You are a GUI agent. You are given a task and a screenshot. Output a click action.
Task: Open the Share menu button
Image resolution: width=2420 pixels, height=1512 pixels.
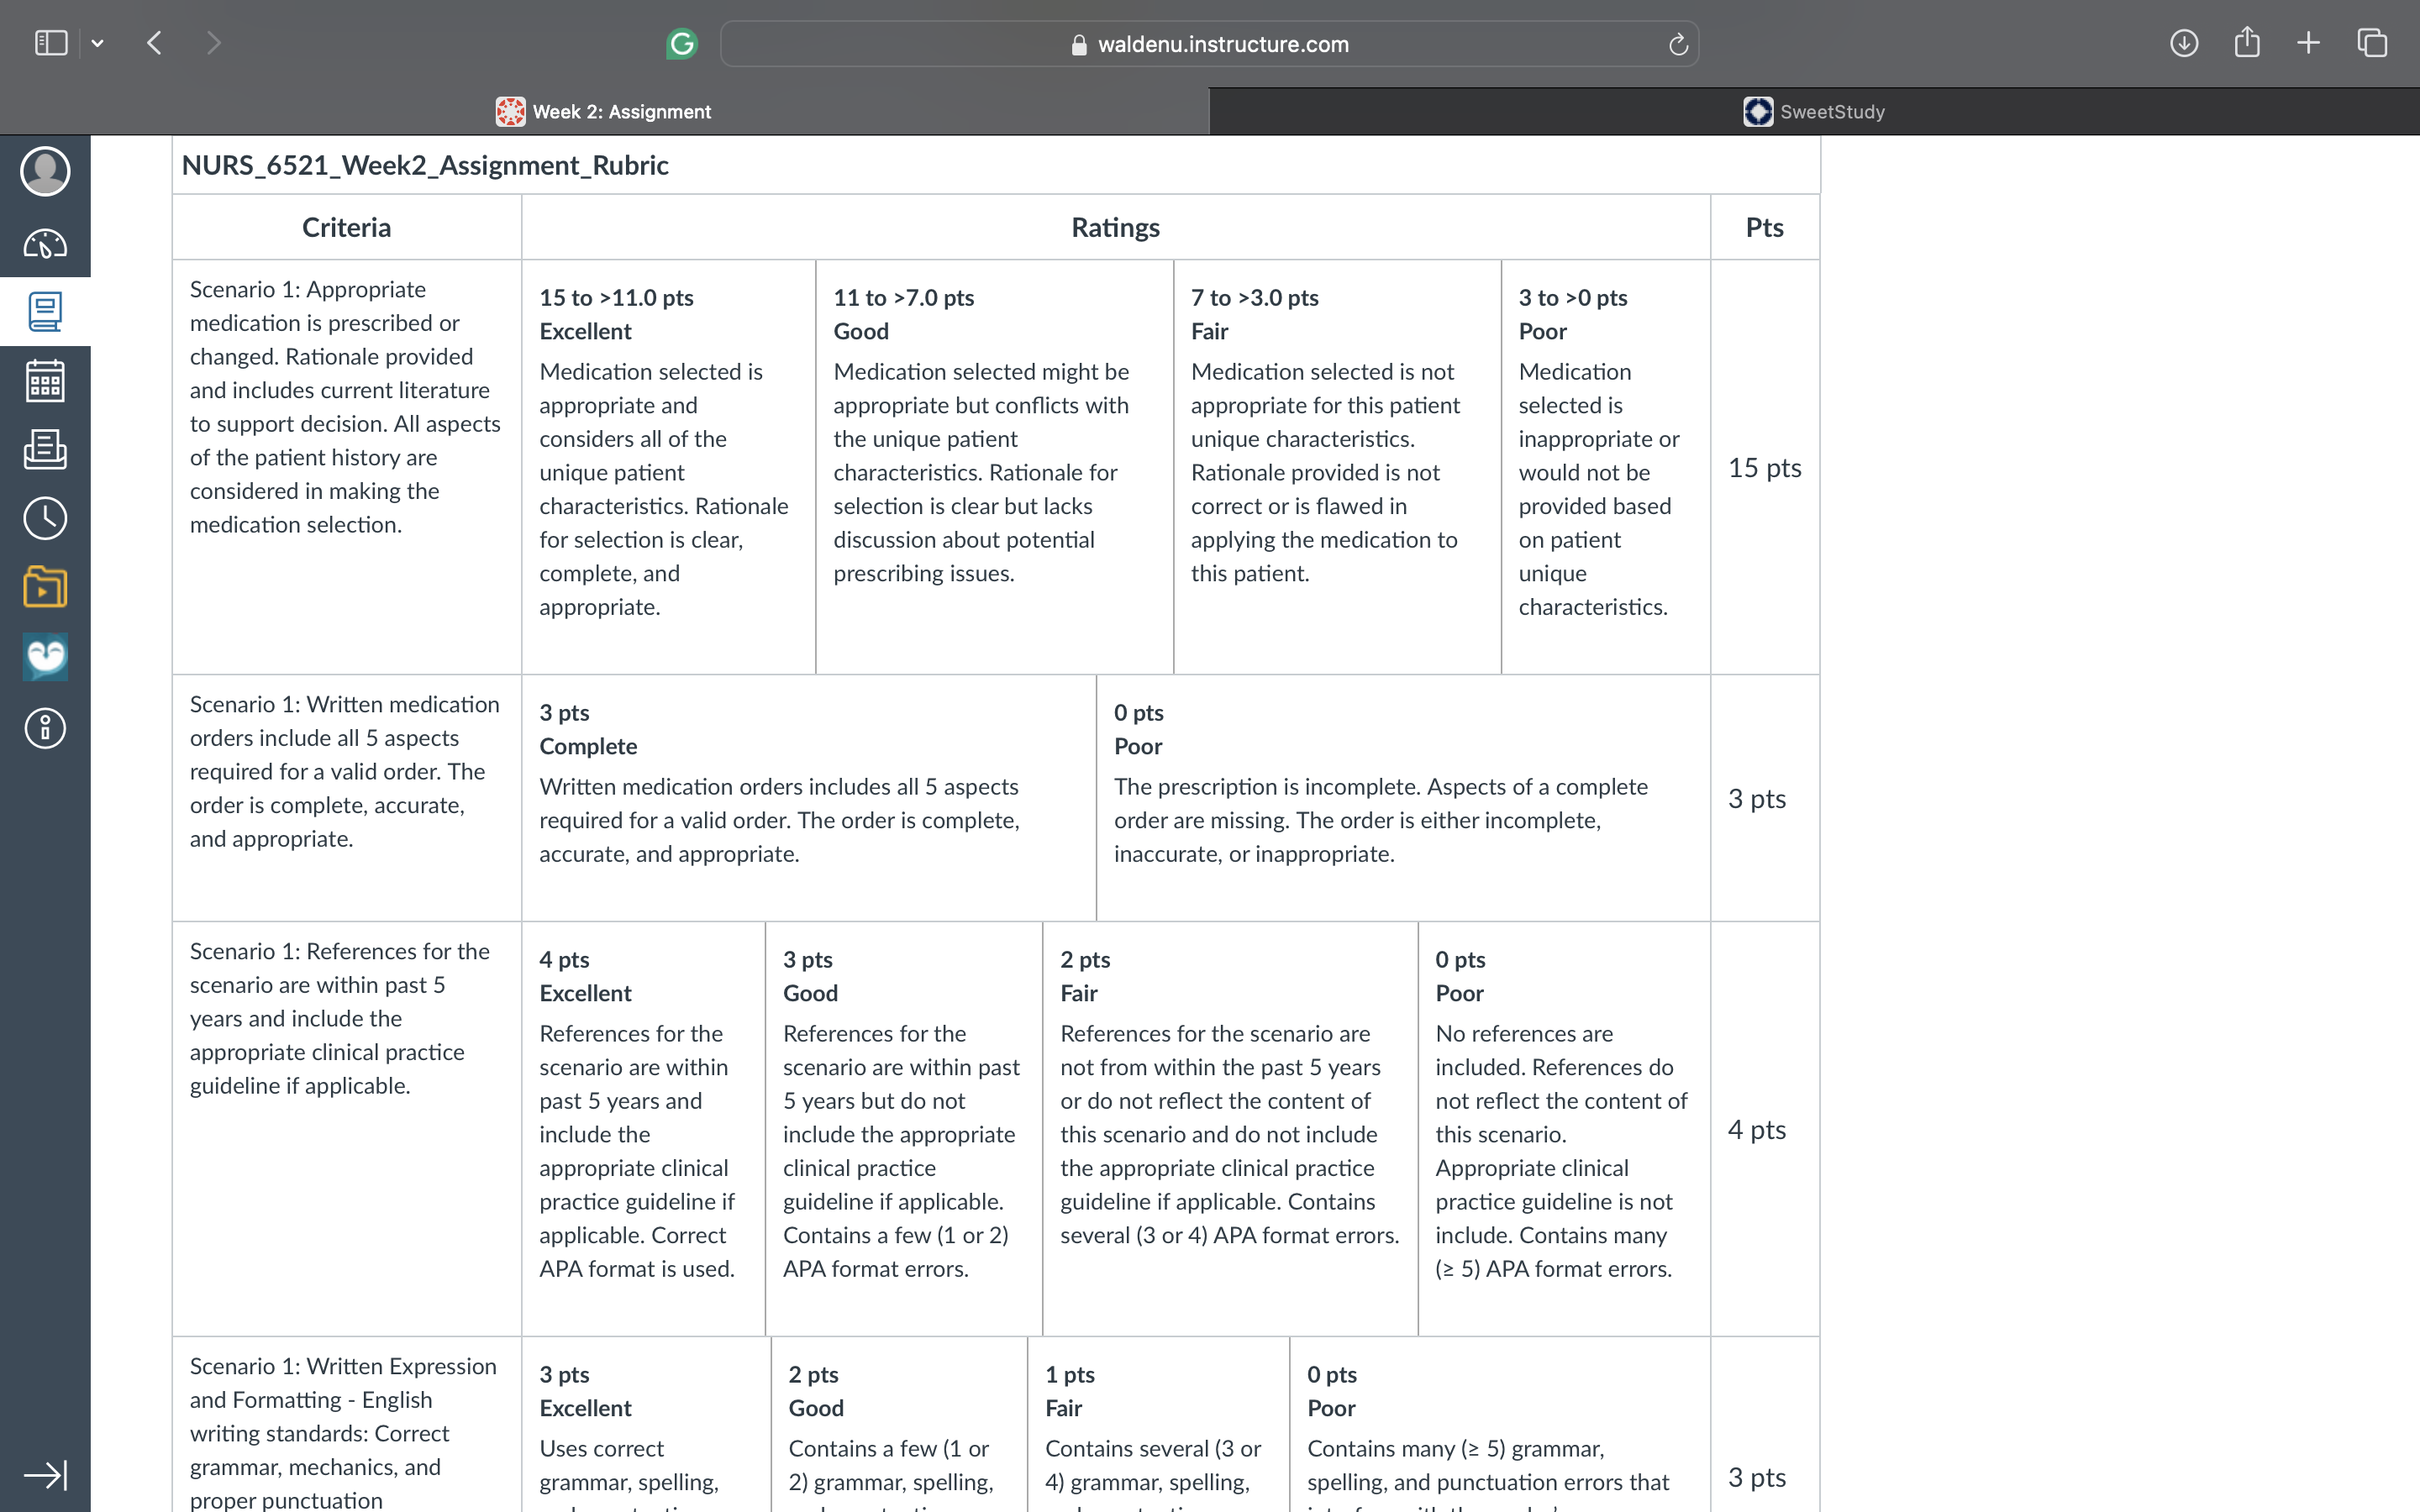(x=2247, y=42)
